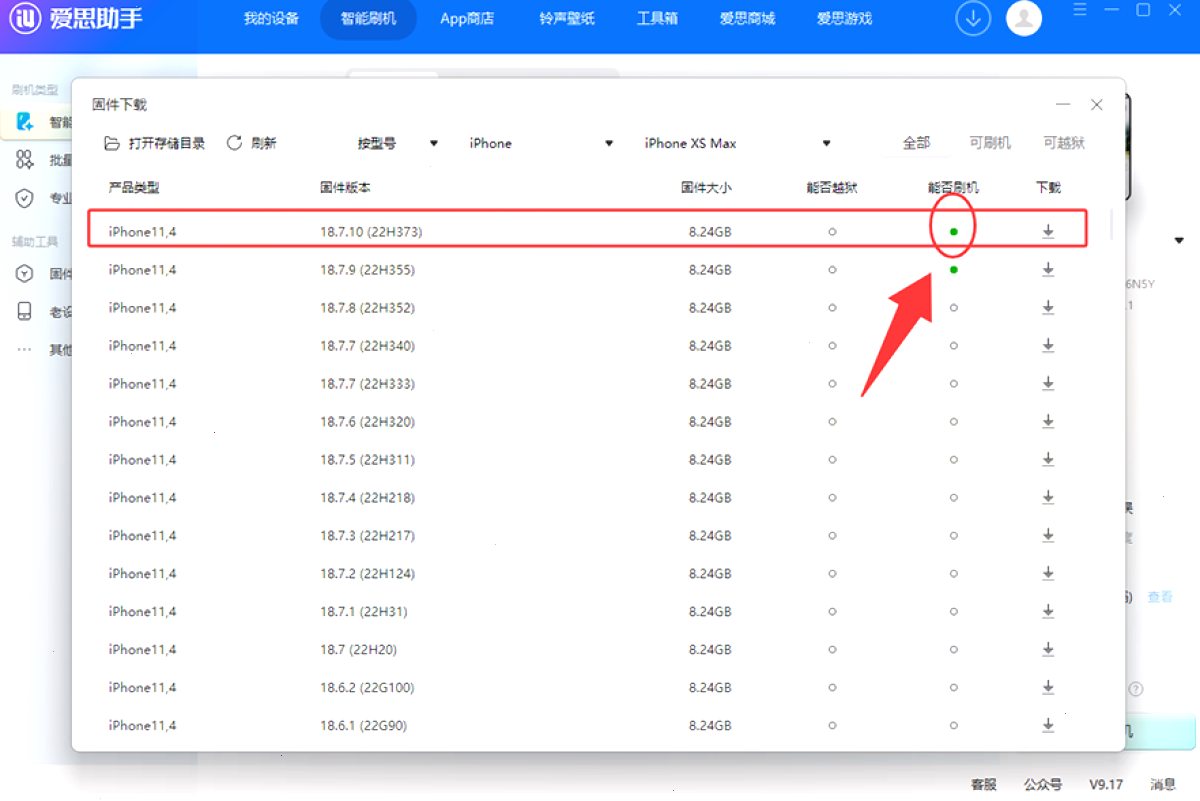This screenshot has height=801, width=1200.
Task: Click the 产品类型 column header
Action: pos(134,187)
